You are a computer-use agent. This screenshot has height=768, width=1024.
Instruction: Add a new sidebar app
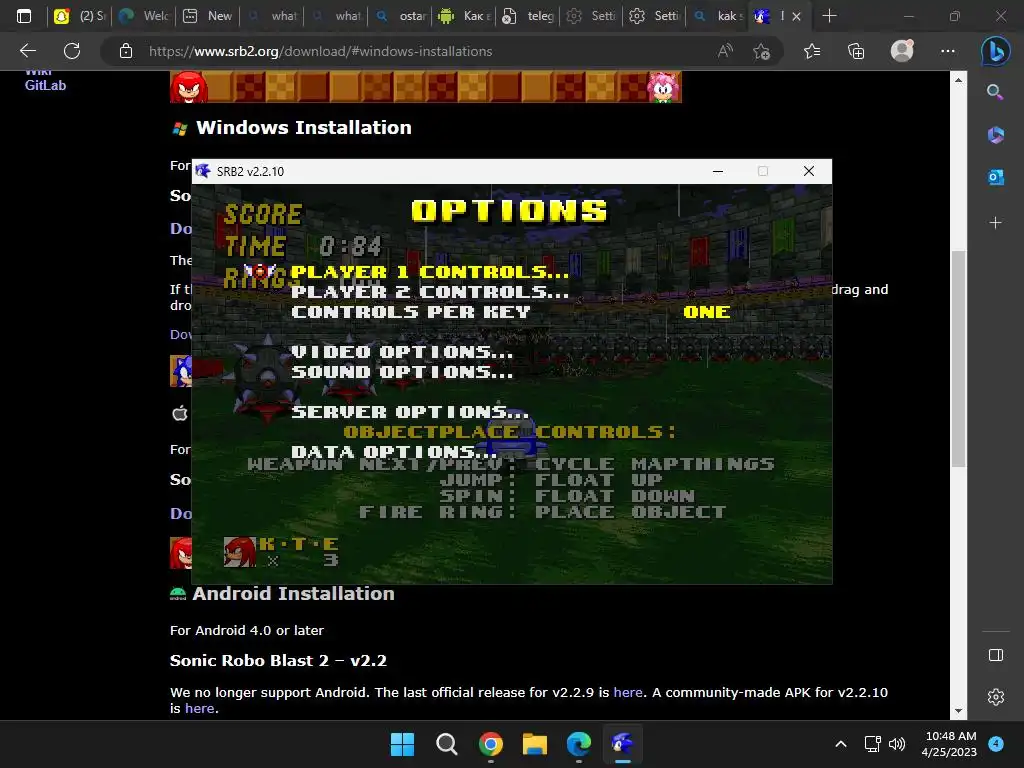point(995,223)
